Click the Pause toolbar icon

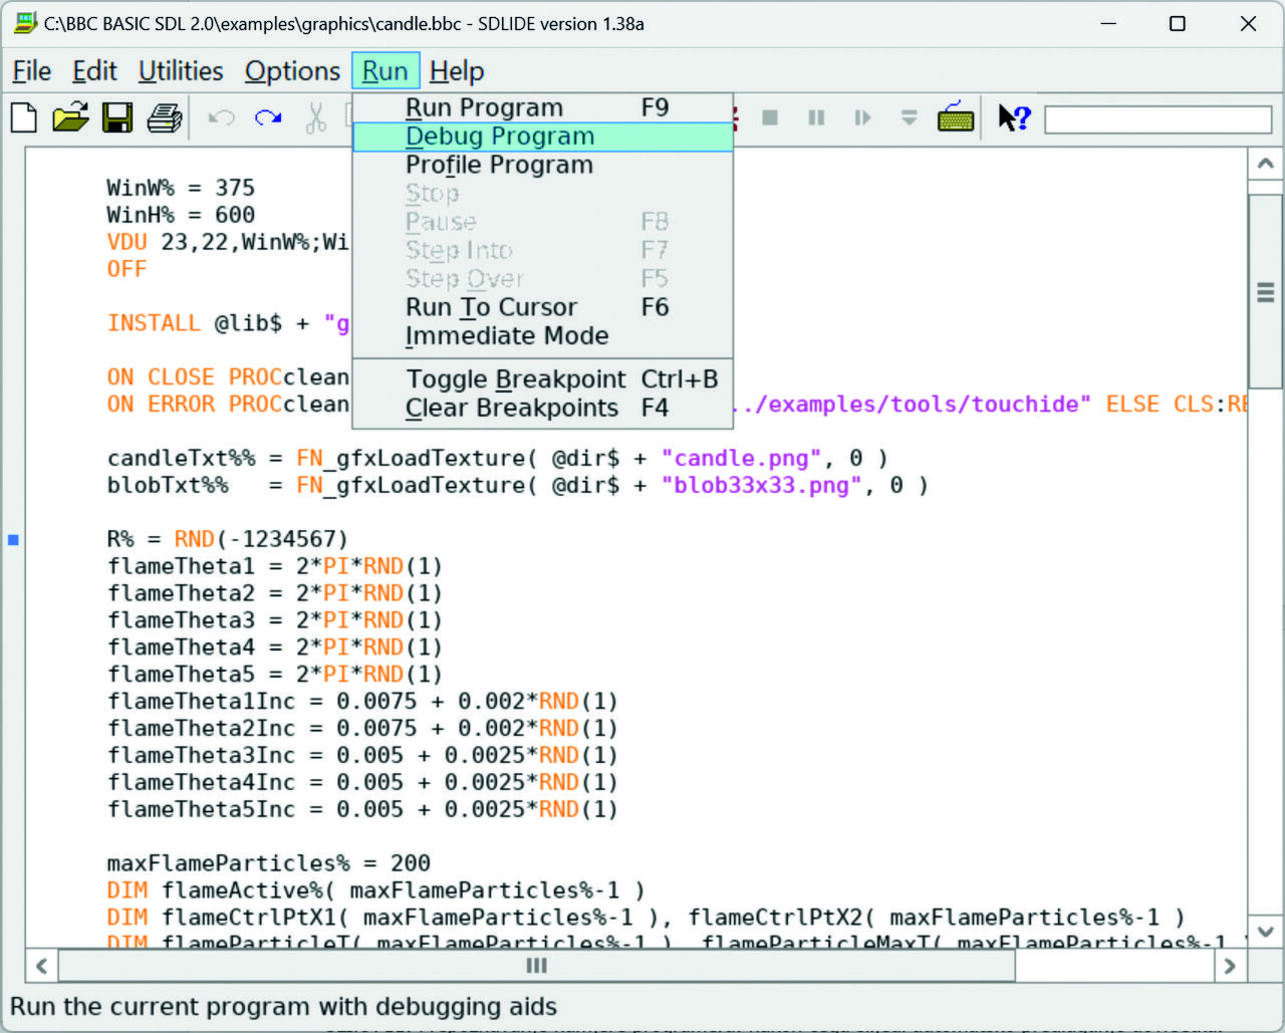816,118
